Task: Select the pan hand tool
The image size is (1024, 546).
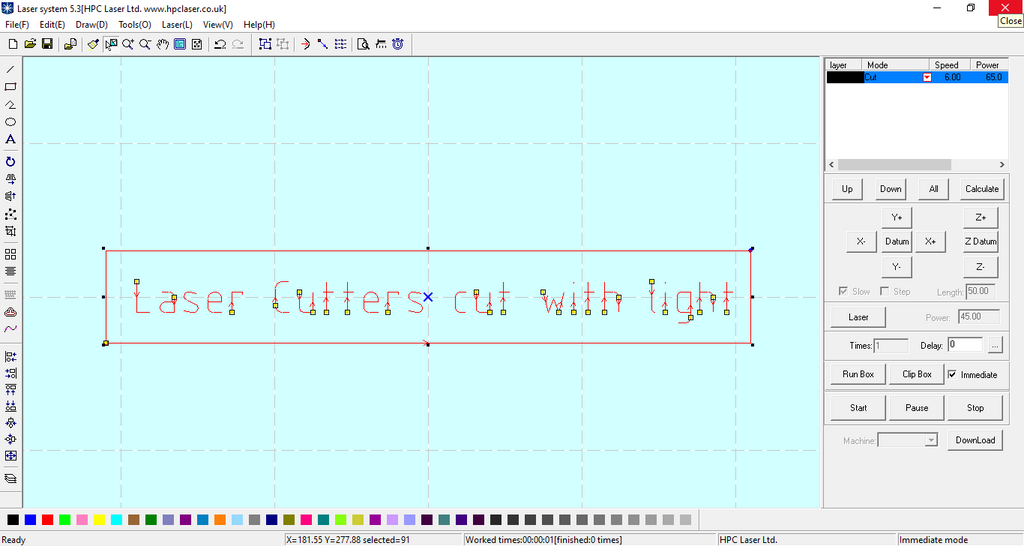Action: (163, 44)
